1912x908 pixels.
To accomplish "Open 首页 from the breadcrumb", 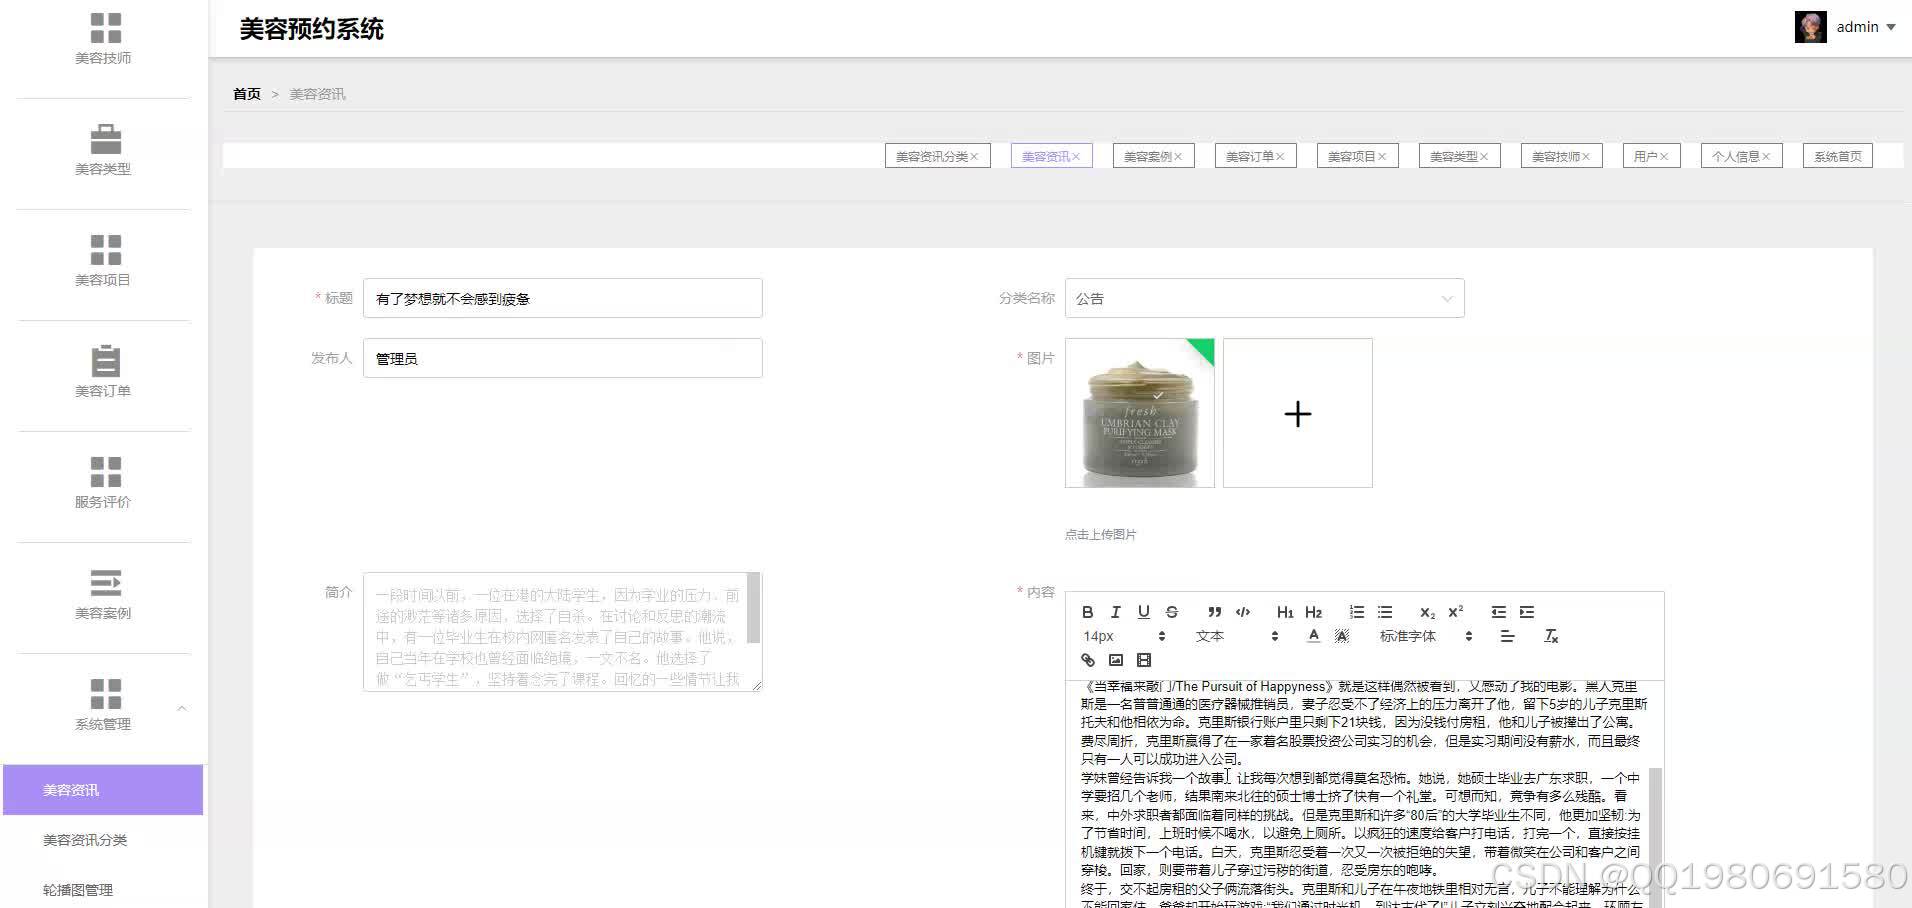I will coord(246,93).
